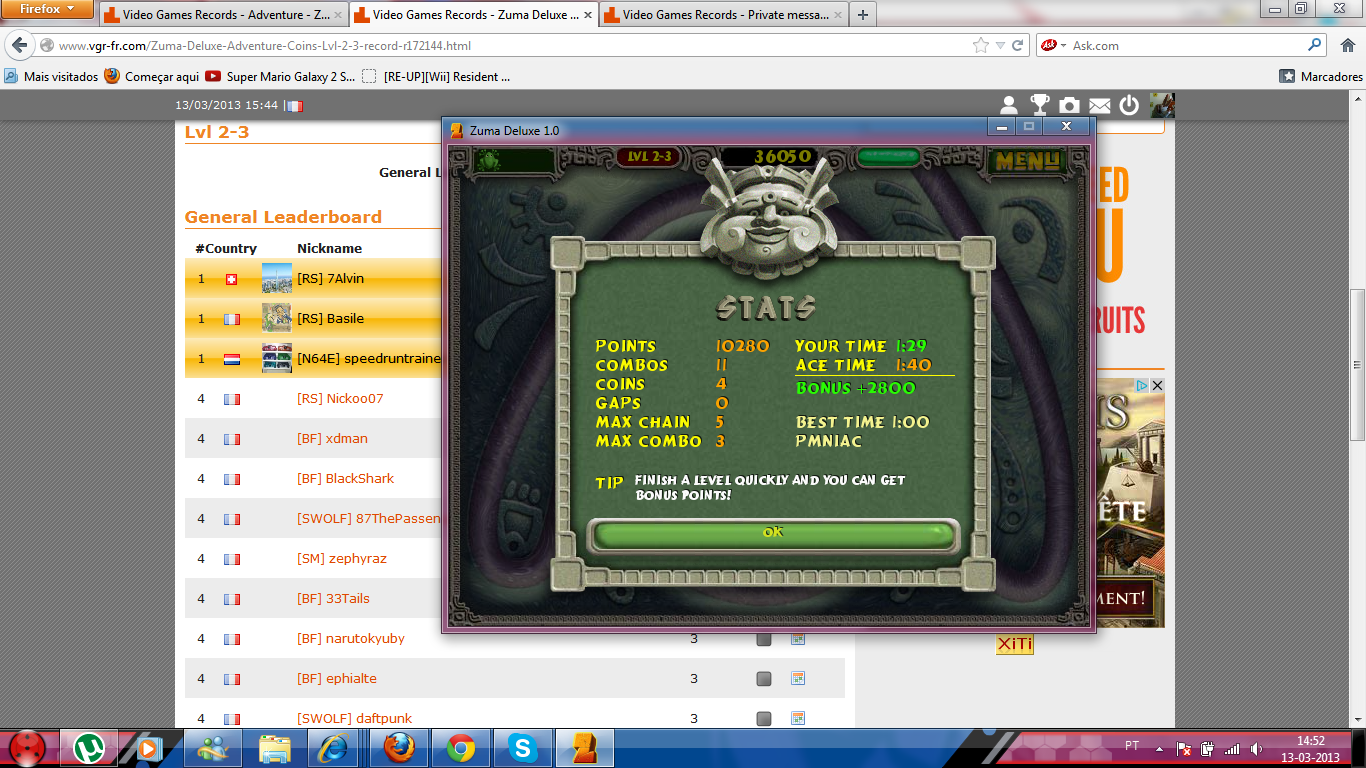Click the power logout icon

click(1129, 105)
